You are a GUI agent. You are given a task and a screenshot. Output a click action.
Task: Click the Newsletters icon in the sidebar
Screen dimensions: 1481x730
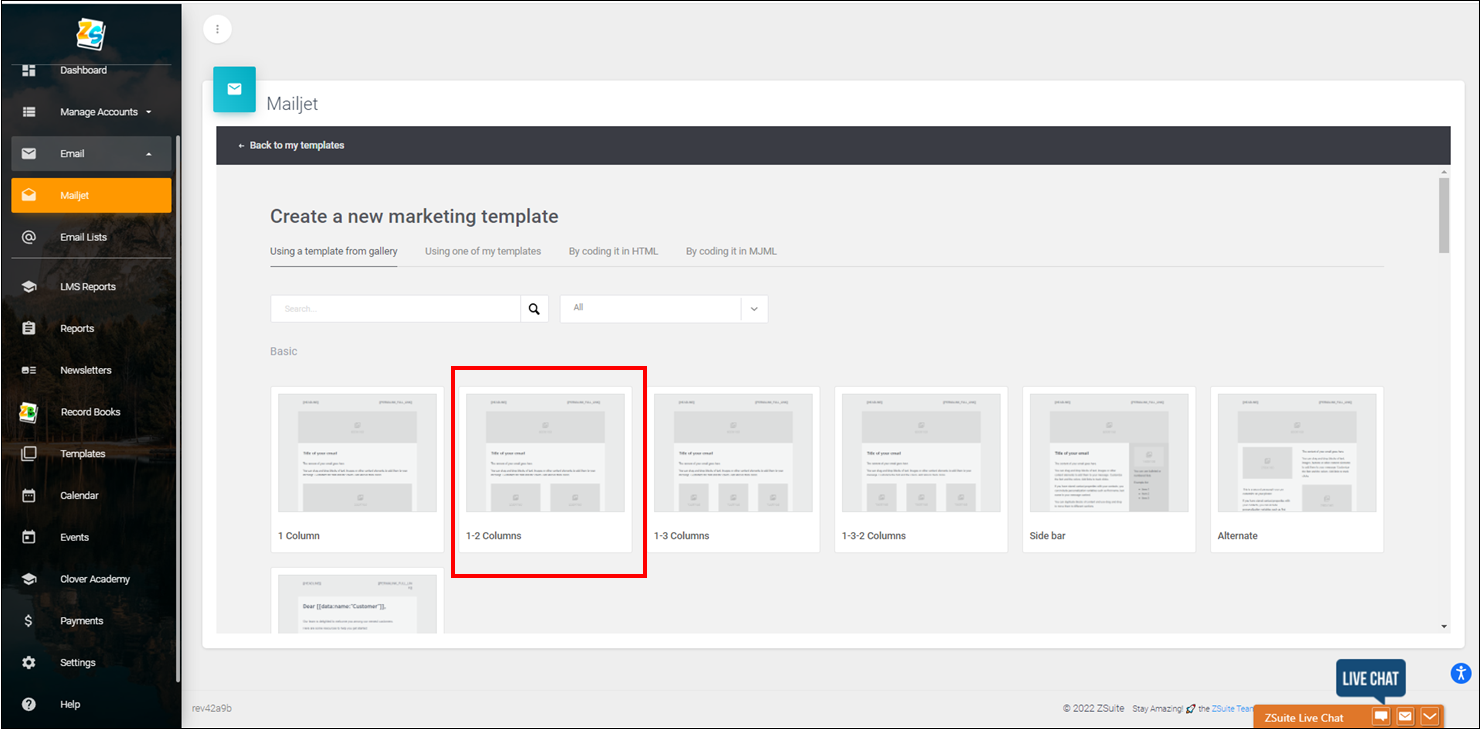click(29, 370)
